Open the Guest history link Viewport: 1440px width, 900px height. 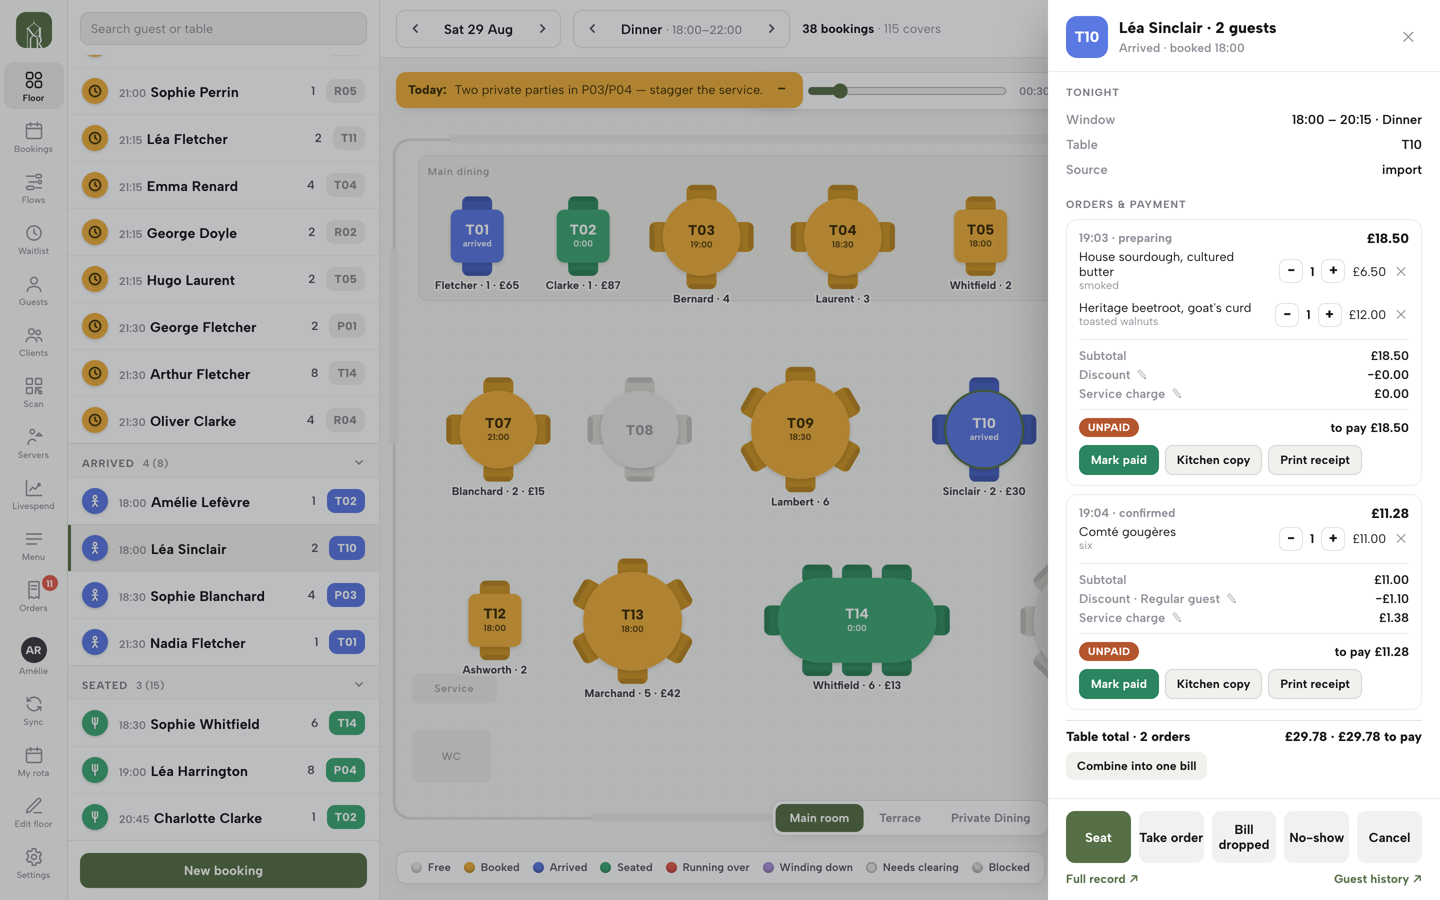click(1377, 879)
